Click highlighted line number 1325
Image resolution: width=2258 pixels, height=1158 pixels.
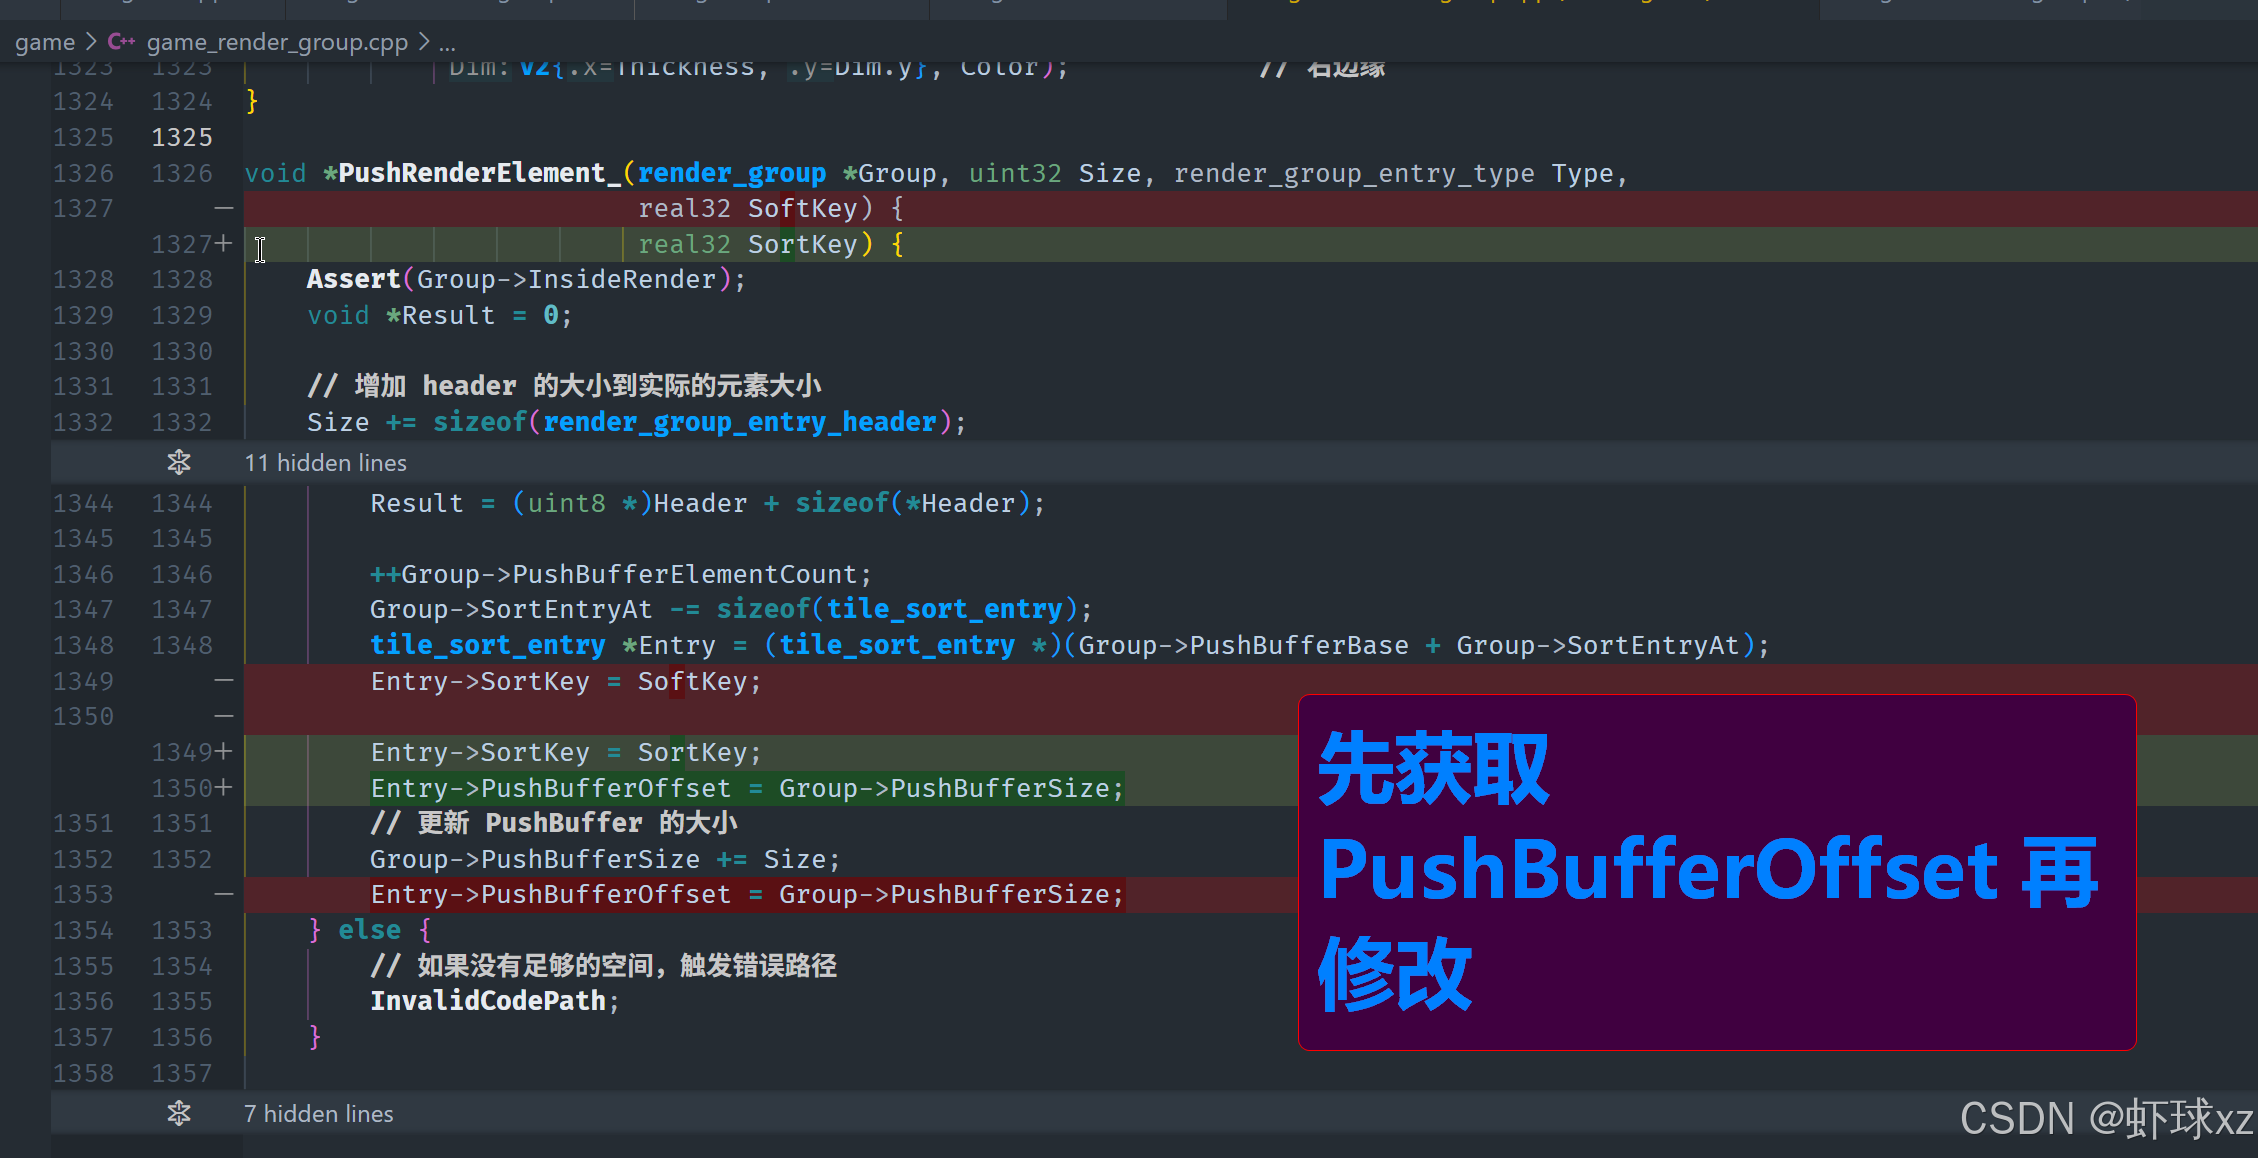pyautogui.click(x=182, y=137)
